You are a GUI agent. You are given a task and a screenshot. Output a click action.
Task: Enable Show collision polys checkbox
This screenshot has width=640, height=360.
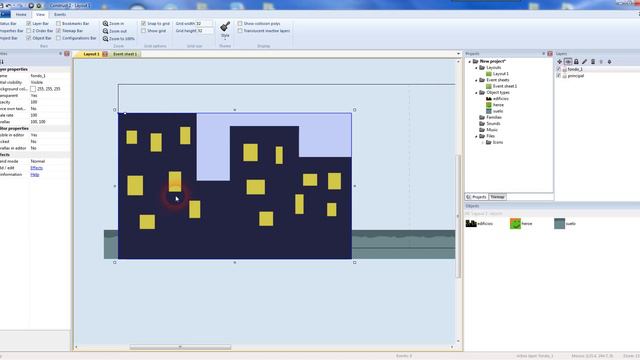point(240,24)
